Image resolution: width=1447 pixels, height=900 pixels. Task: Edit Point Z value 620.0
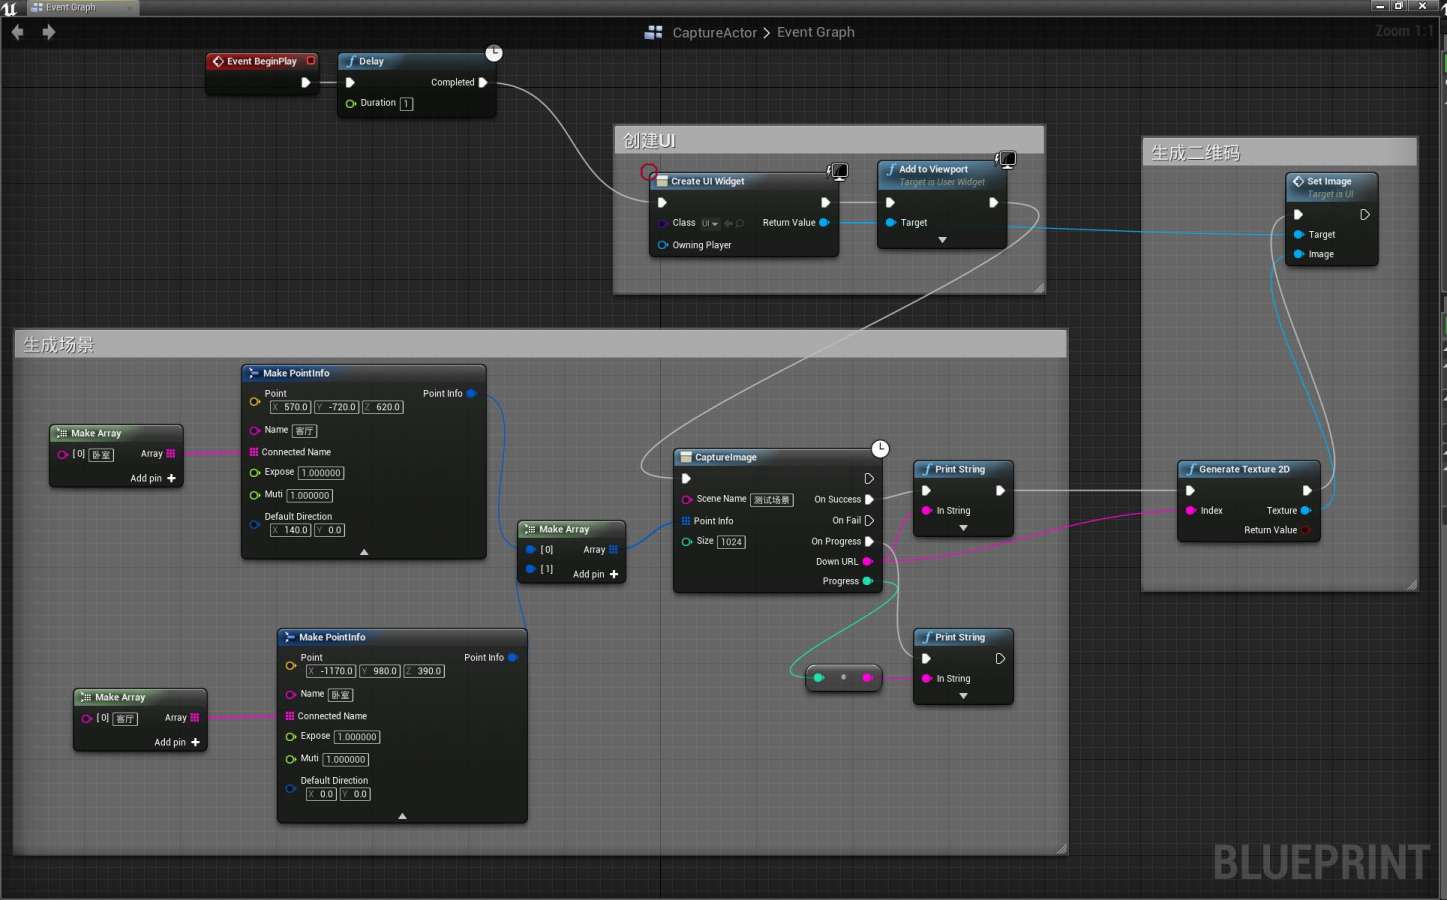[382, 407]
